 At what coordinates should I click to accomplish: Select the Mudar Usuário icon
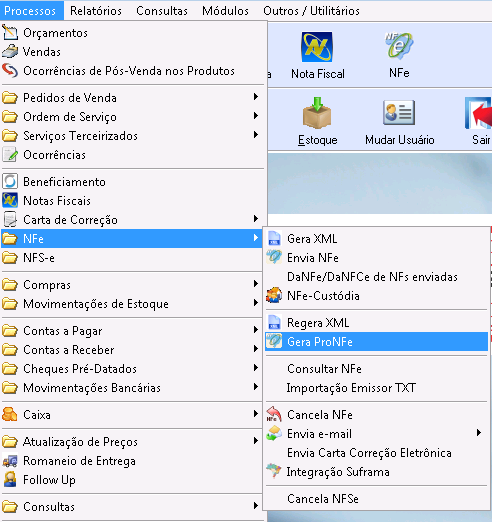[x=399, y=113]
